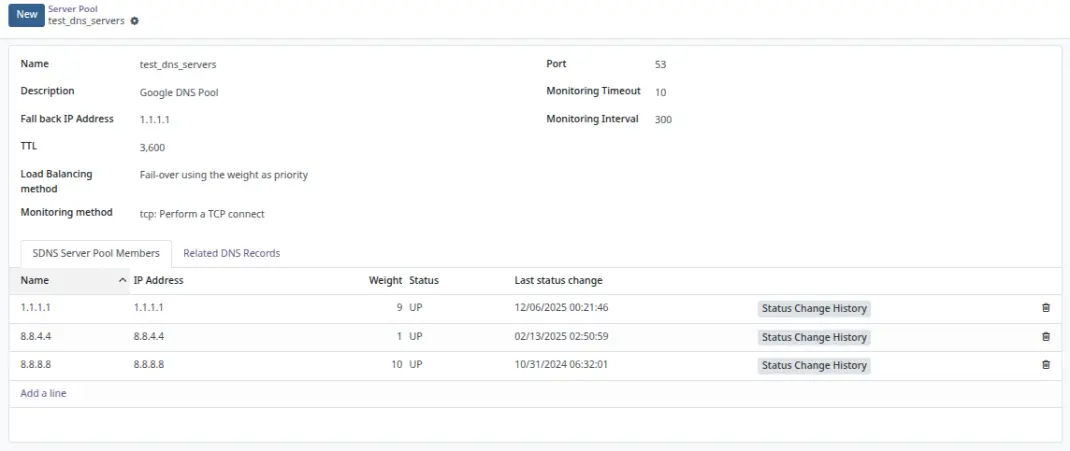Delete the 8.8.4.4 pool member row
The image size is (1070, 451).
pyautogui.click(x=1046, y=337)
